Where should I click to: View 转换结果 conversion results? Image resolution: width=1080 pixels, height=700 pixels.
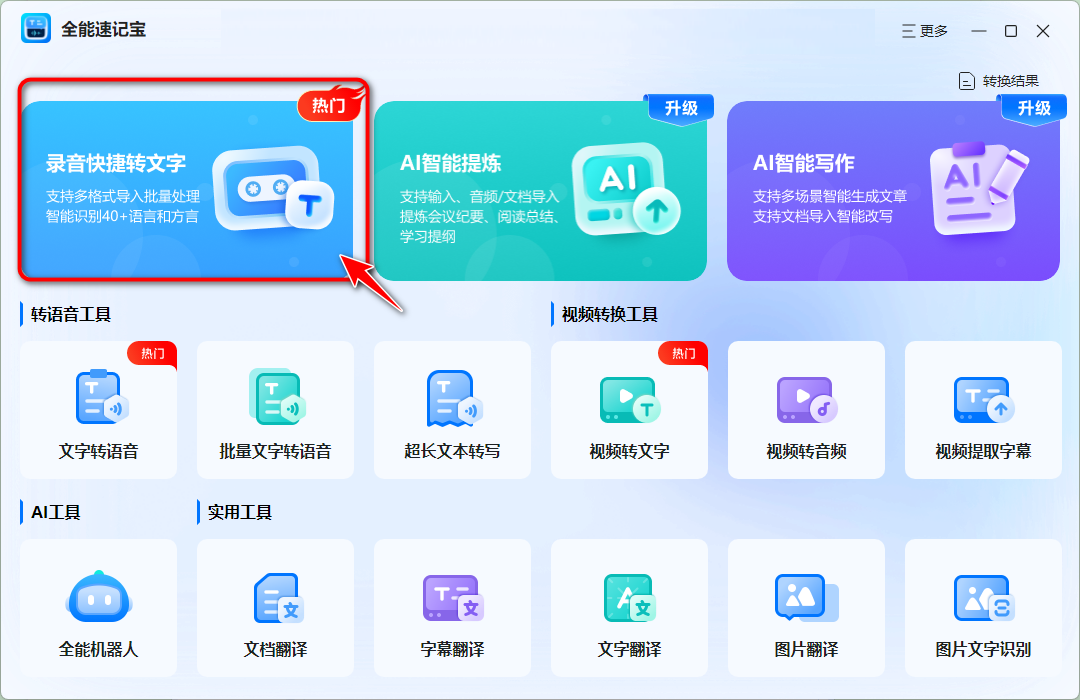998,81
